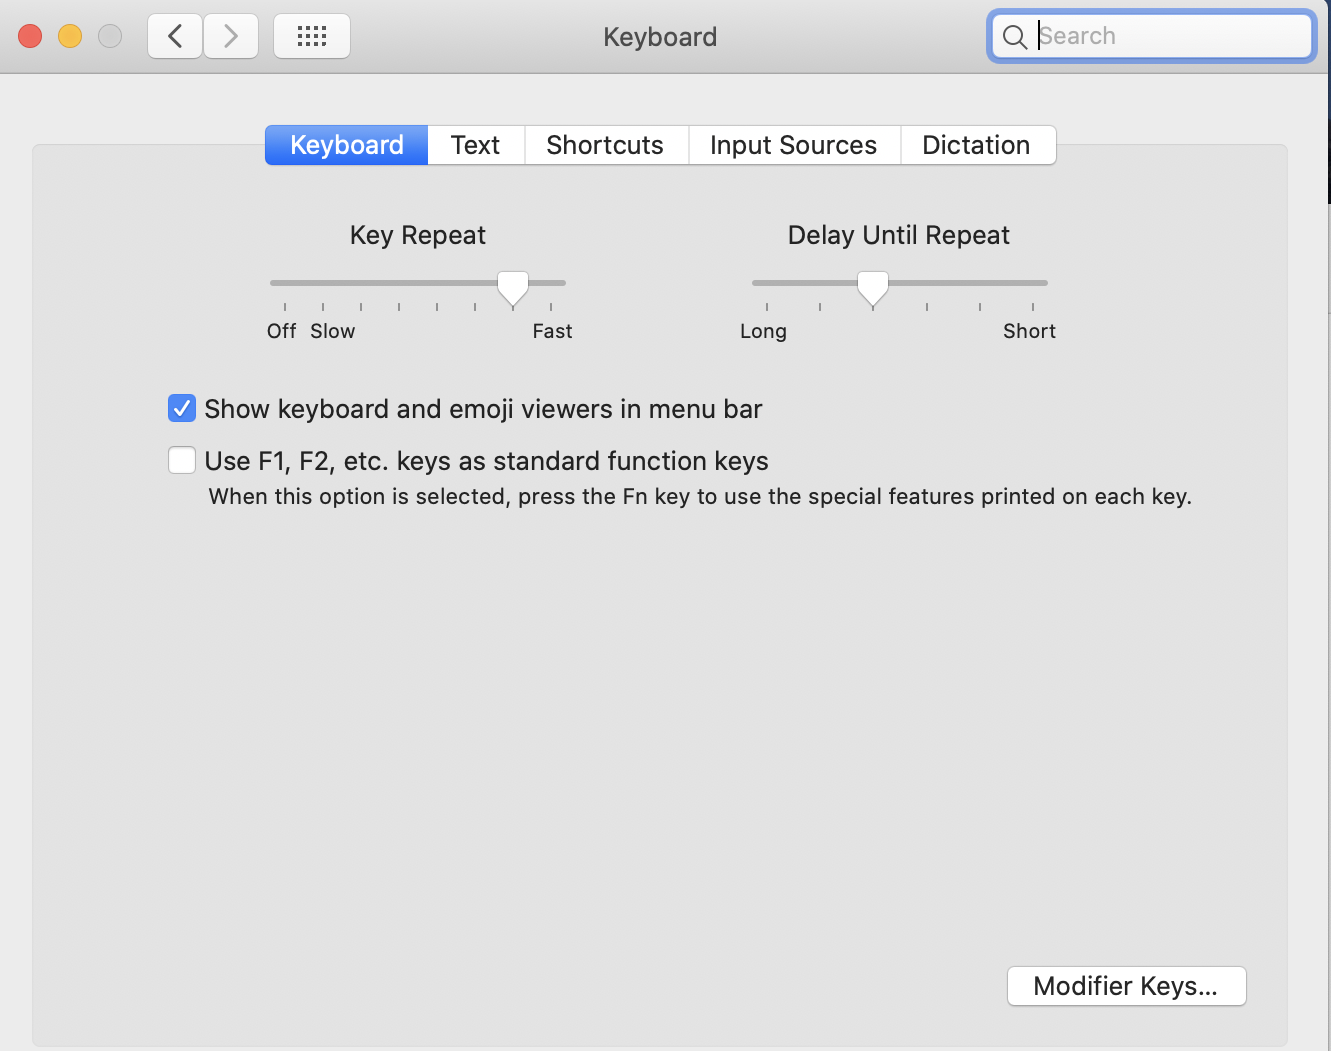Image resolution: width=1331 pixels, height=1051 pixels.
Task: Click the Fast label under Key Repeat
Action: point(552,331)
